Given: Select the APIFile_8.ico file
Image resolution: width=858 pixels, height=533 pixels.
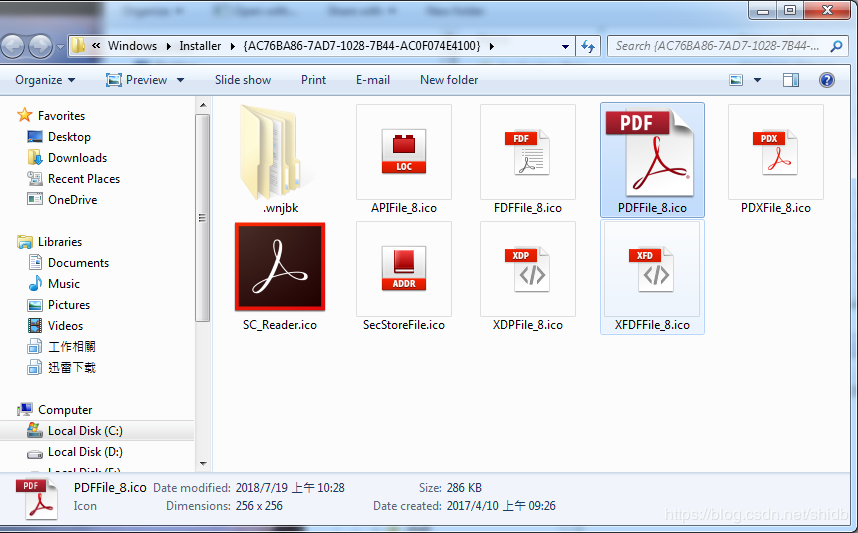Looking at the screenshot, I should coord(403,152).
